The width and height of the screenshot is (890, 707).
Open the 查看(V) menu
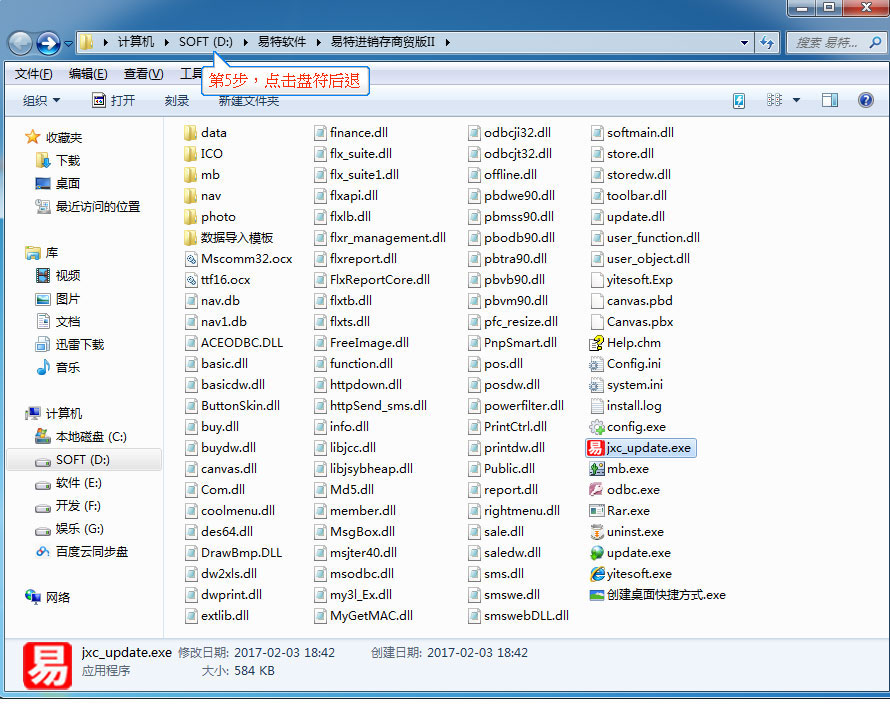point(143,74)
